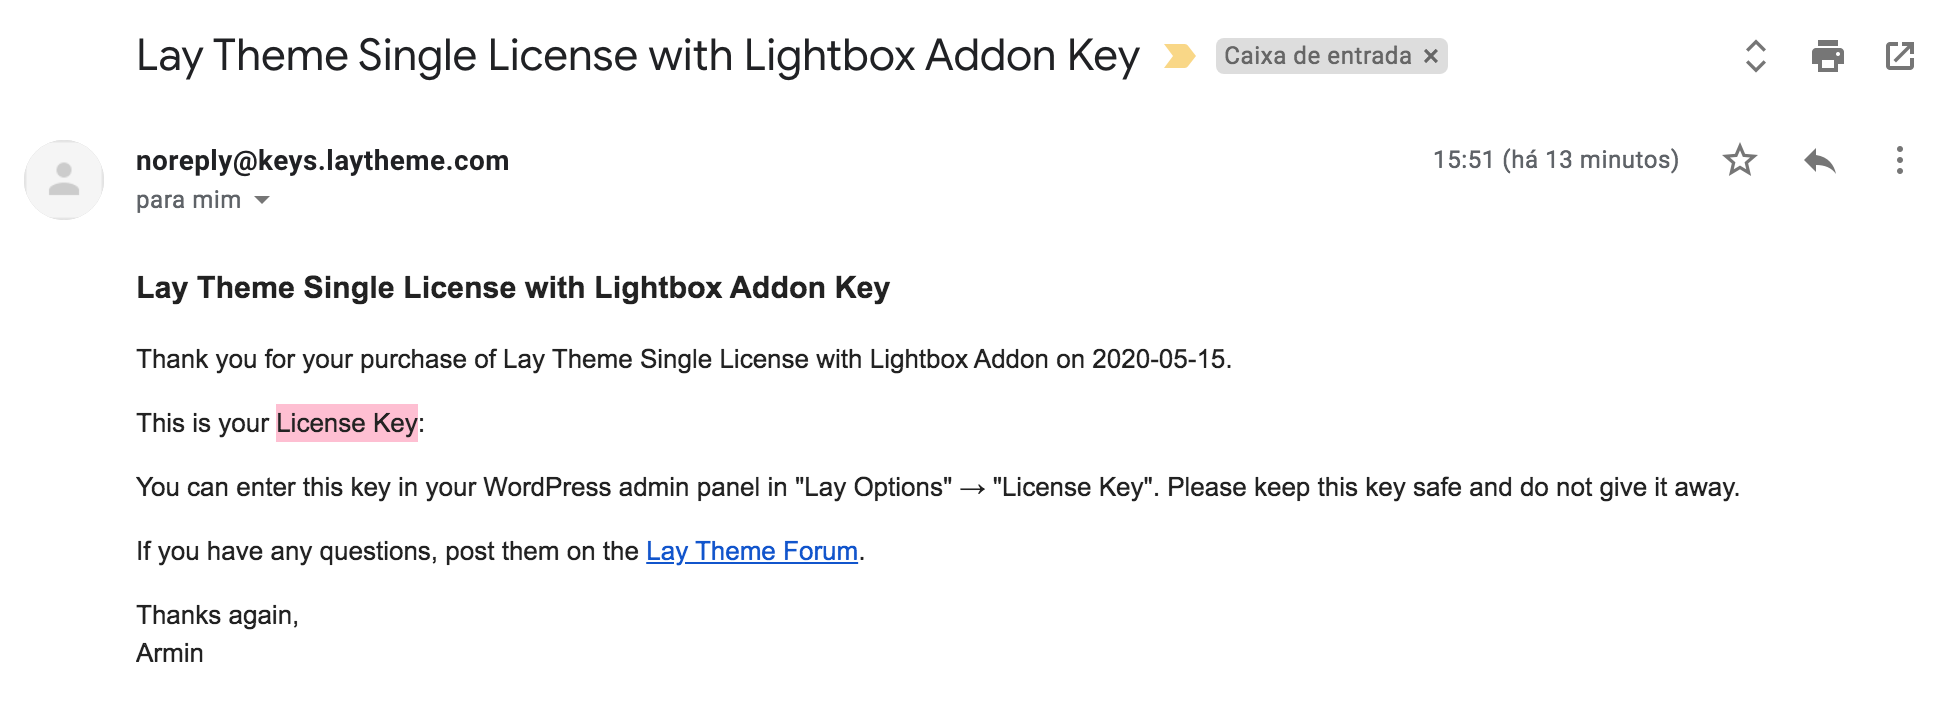This screenshot has height=724, width=1950.
Task: Print all messages with printer icon
Action: point(1827,56)
